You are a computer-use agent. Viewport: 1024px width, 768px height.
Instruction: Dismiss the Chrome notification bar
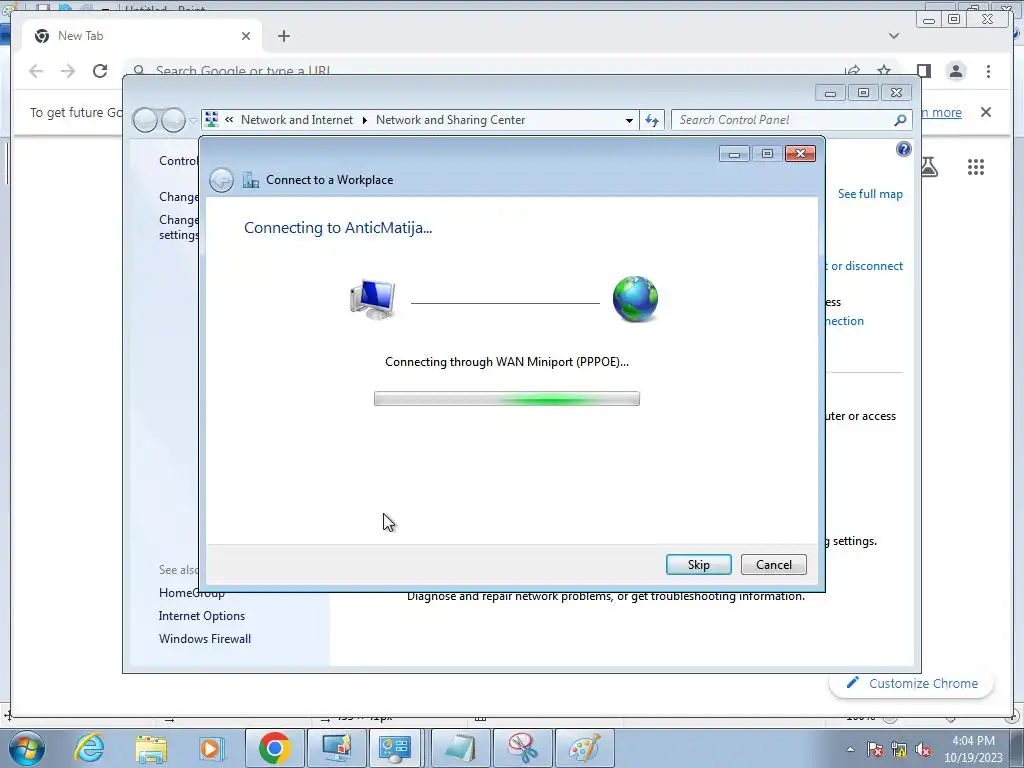tap(986, 112)
